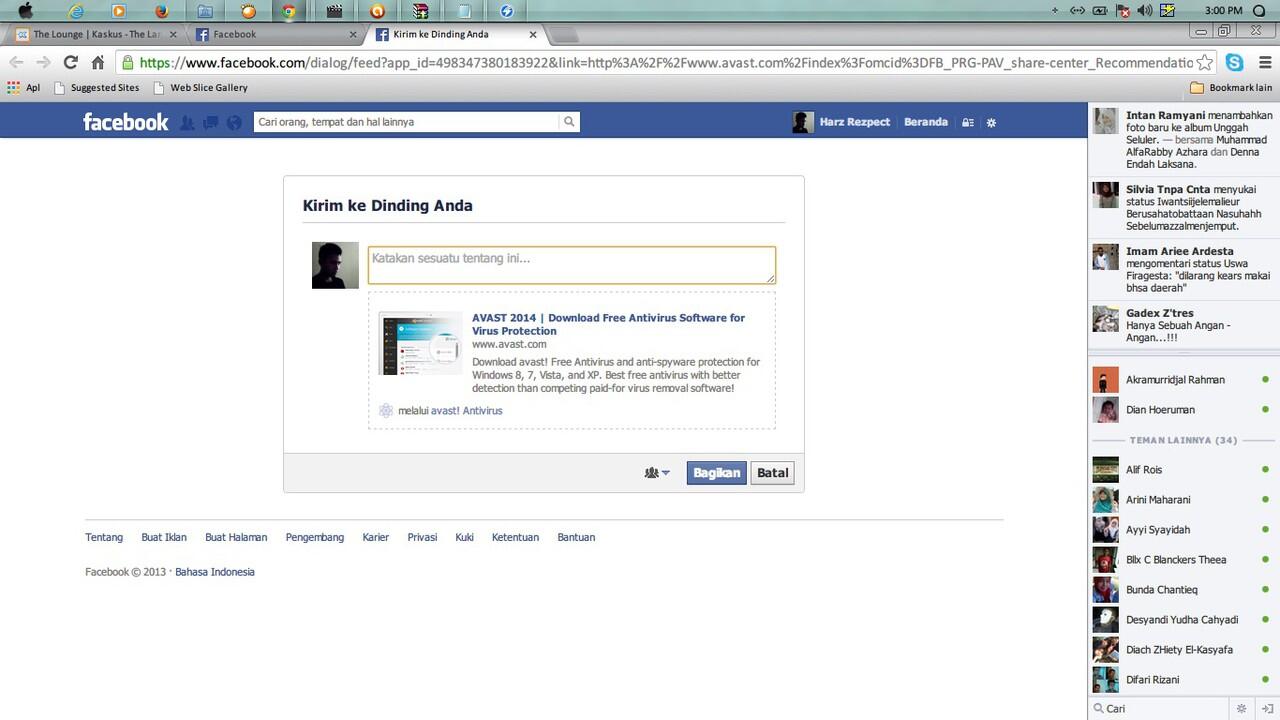
Task: Open Web Slice Gallery bookmark
Action: 200,88
